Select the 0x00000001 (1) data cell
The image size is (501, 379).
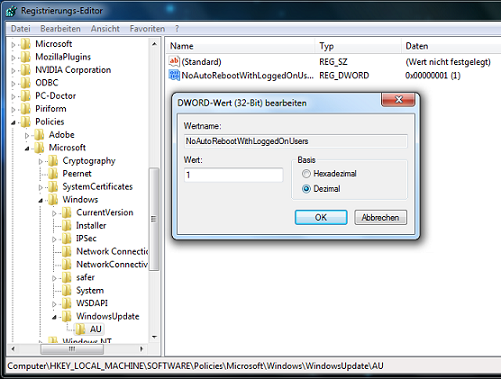433,76
